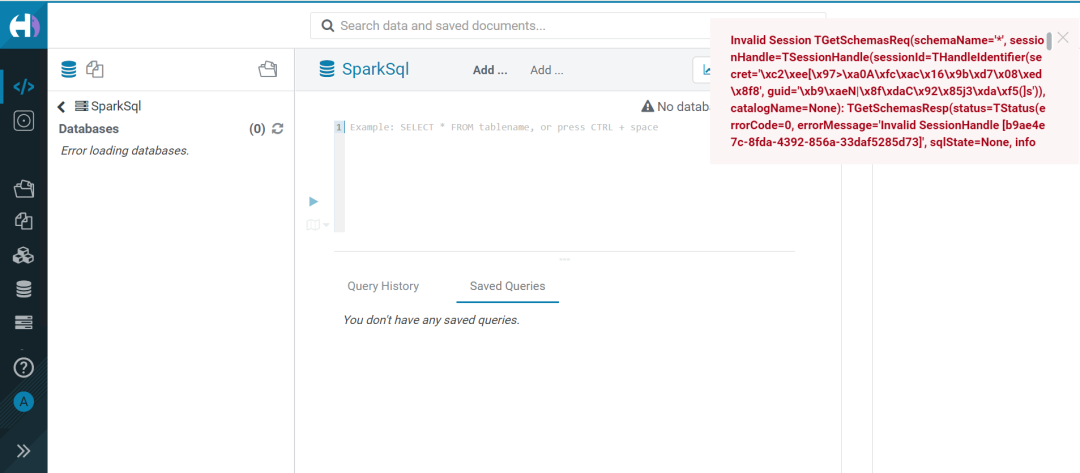Switch to the Saved Queries tab

[508, 286]
